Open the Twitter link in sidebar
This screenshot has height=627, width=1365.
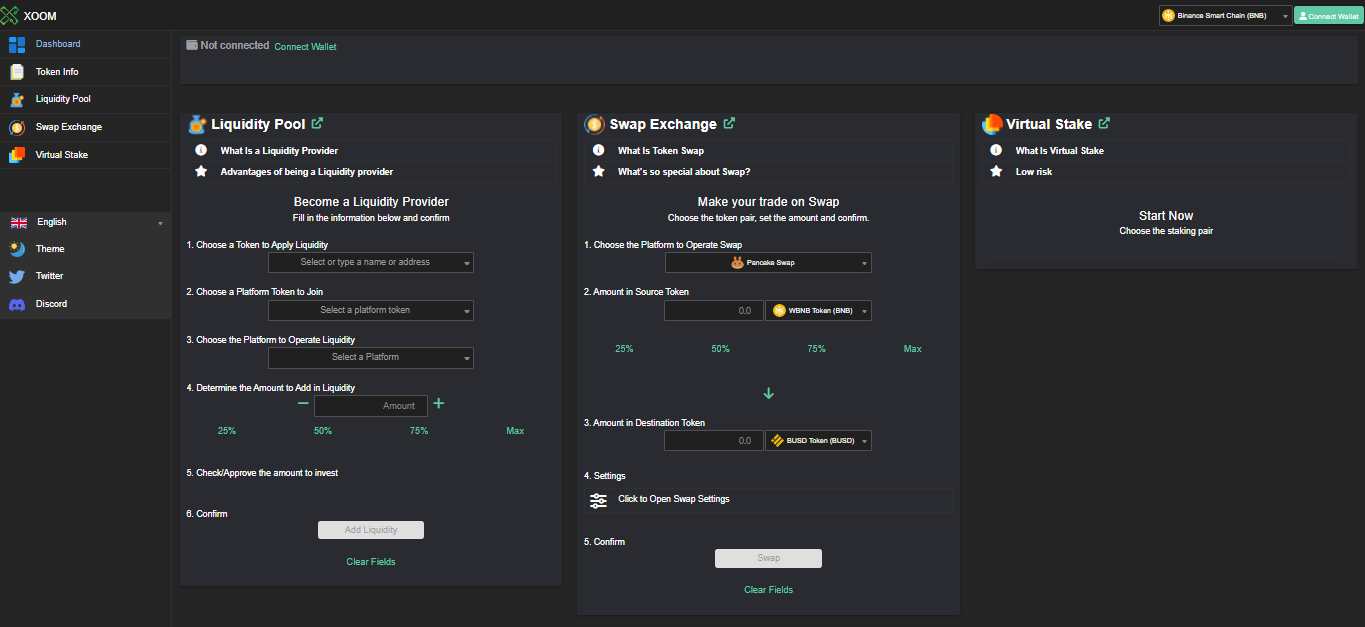coord(50,276)
